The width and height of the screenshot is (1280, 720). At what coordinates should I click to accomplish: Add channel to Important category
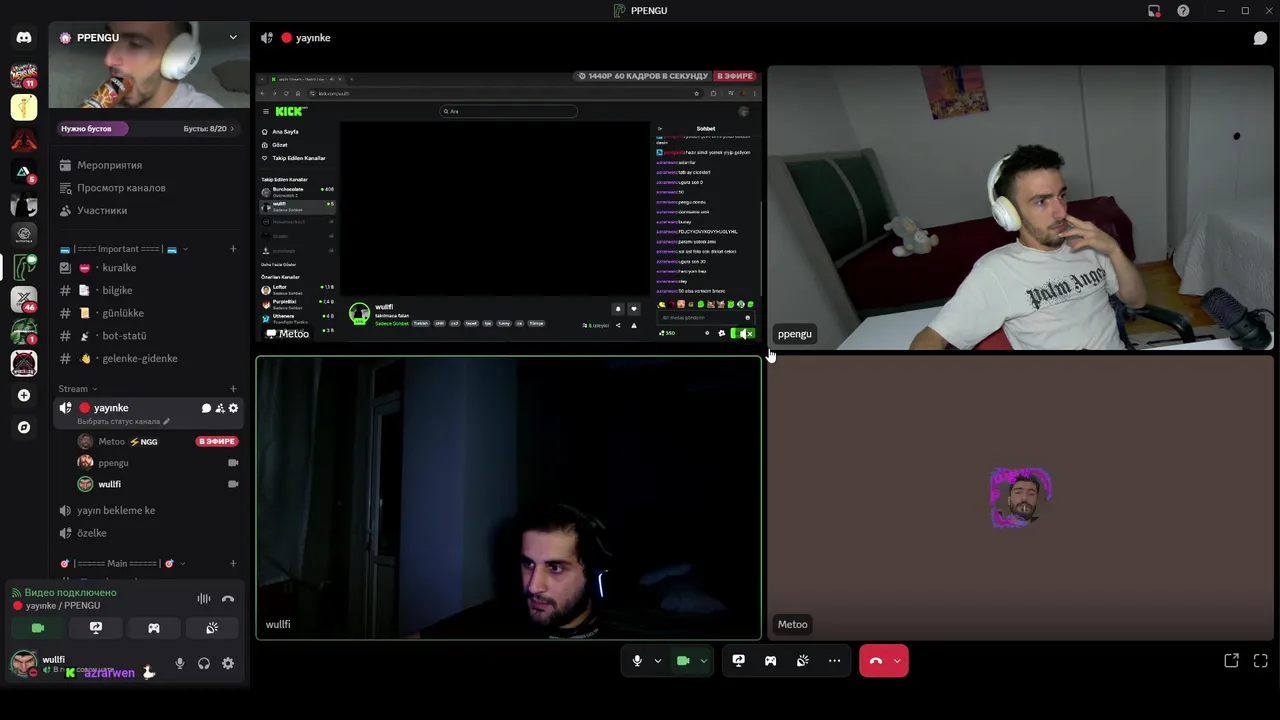click(x=233, y=249)
